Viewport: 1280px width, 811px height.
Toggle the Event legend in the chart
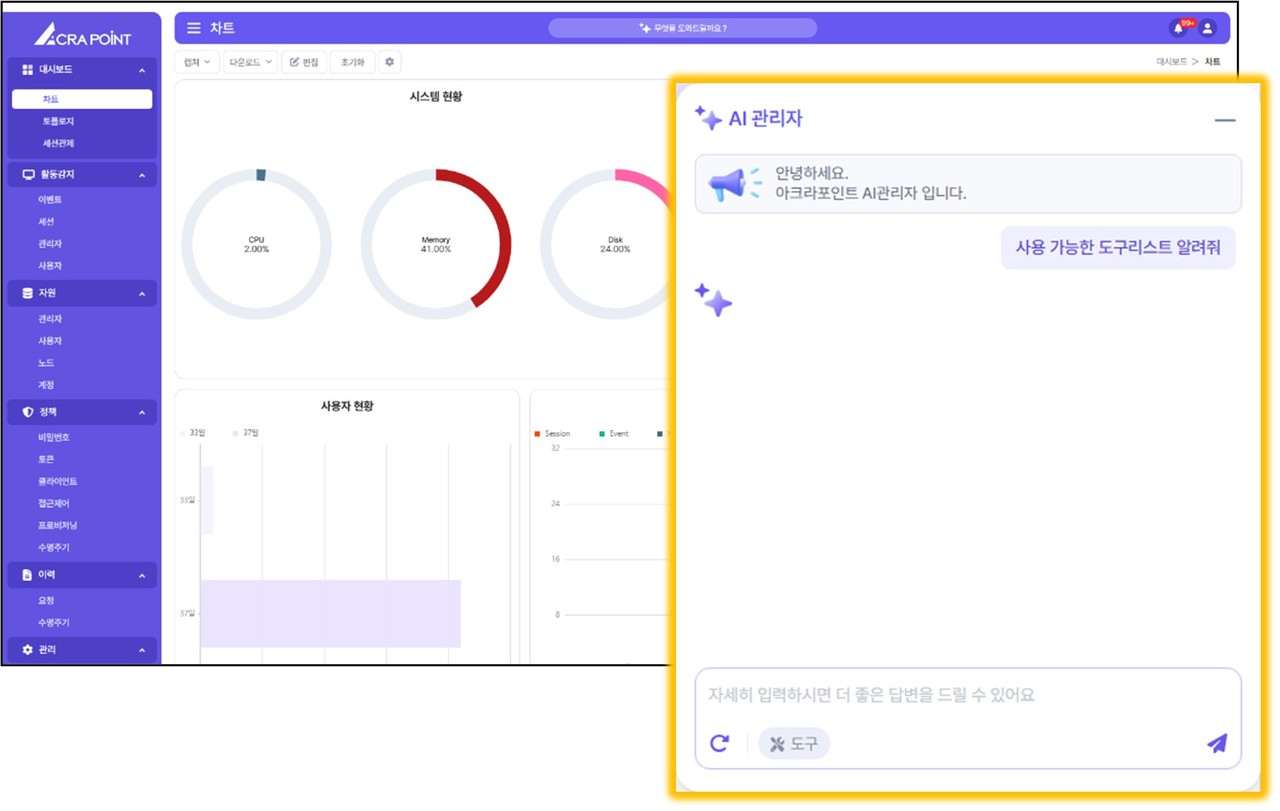[x=614, y=434]
